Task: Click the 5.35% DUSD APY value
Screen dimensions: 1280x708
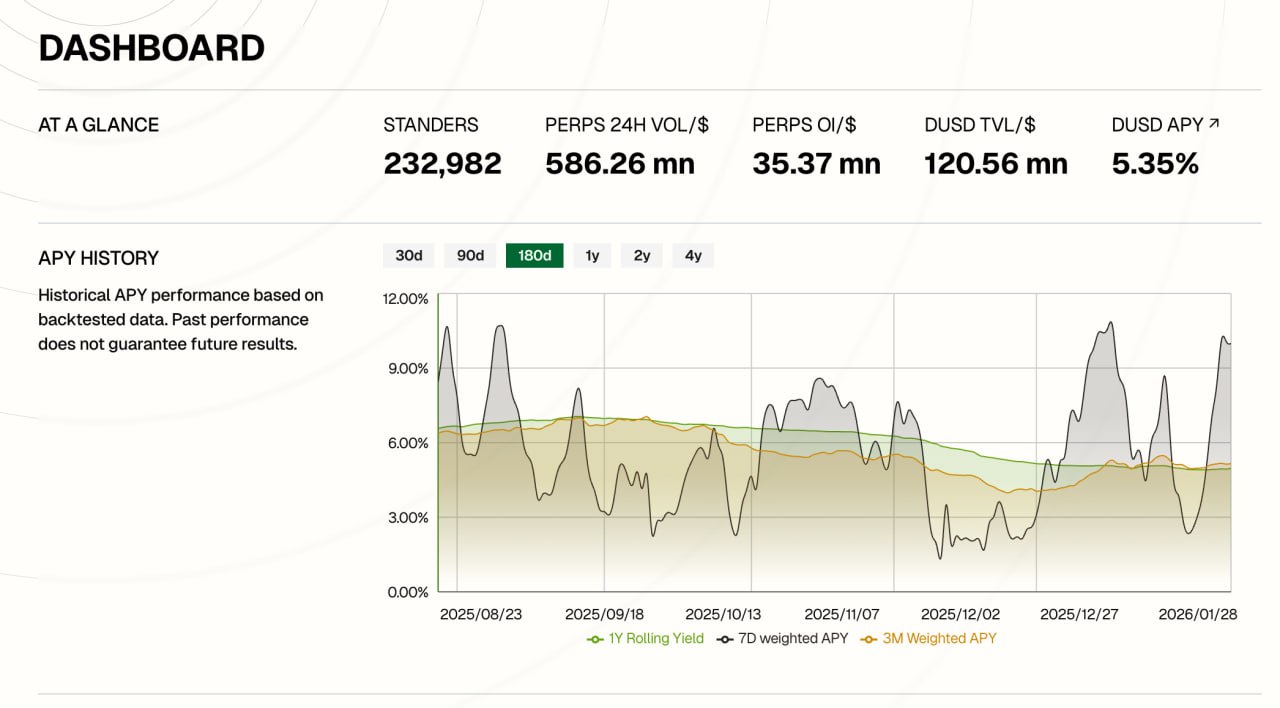Action: (1155, 164)
